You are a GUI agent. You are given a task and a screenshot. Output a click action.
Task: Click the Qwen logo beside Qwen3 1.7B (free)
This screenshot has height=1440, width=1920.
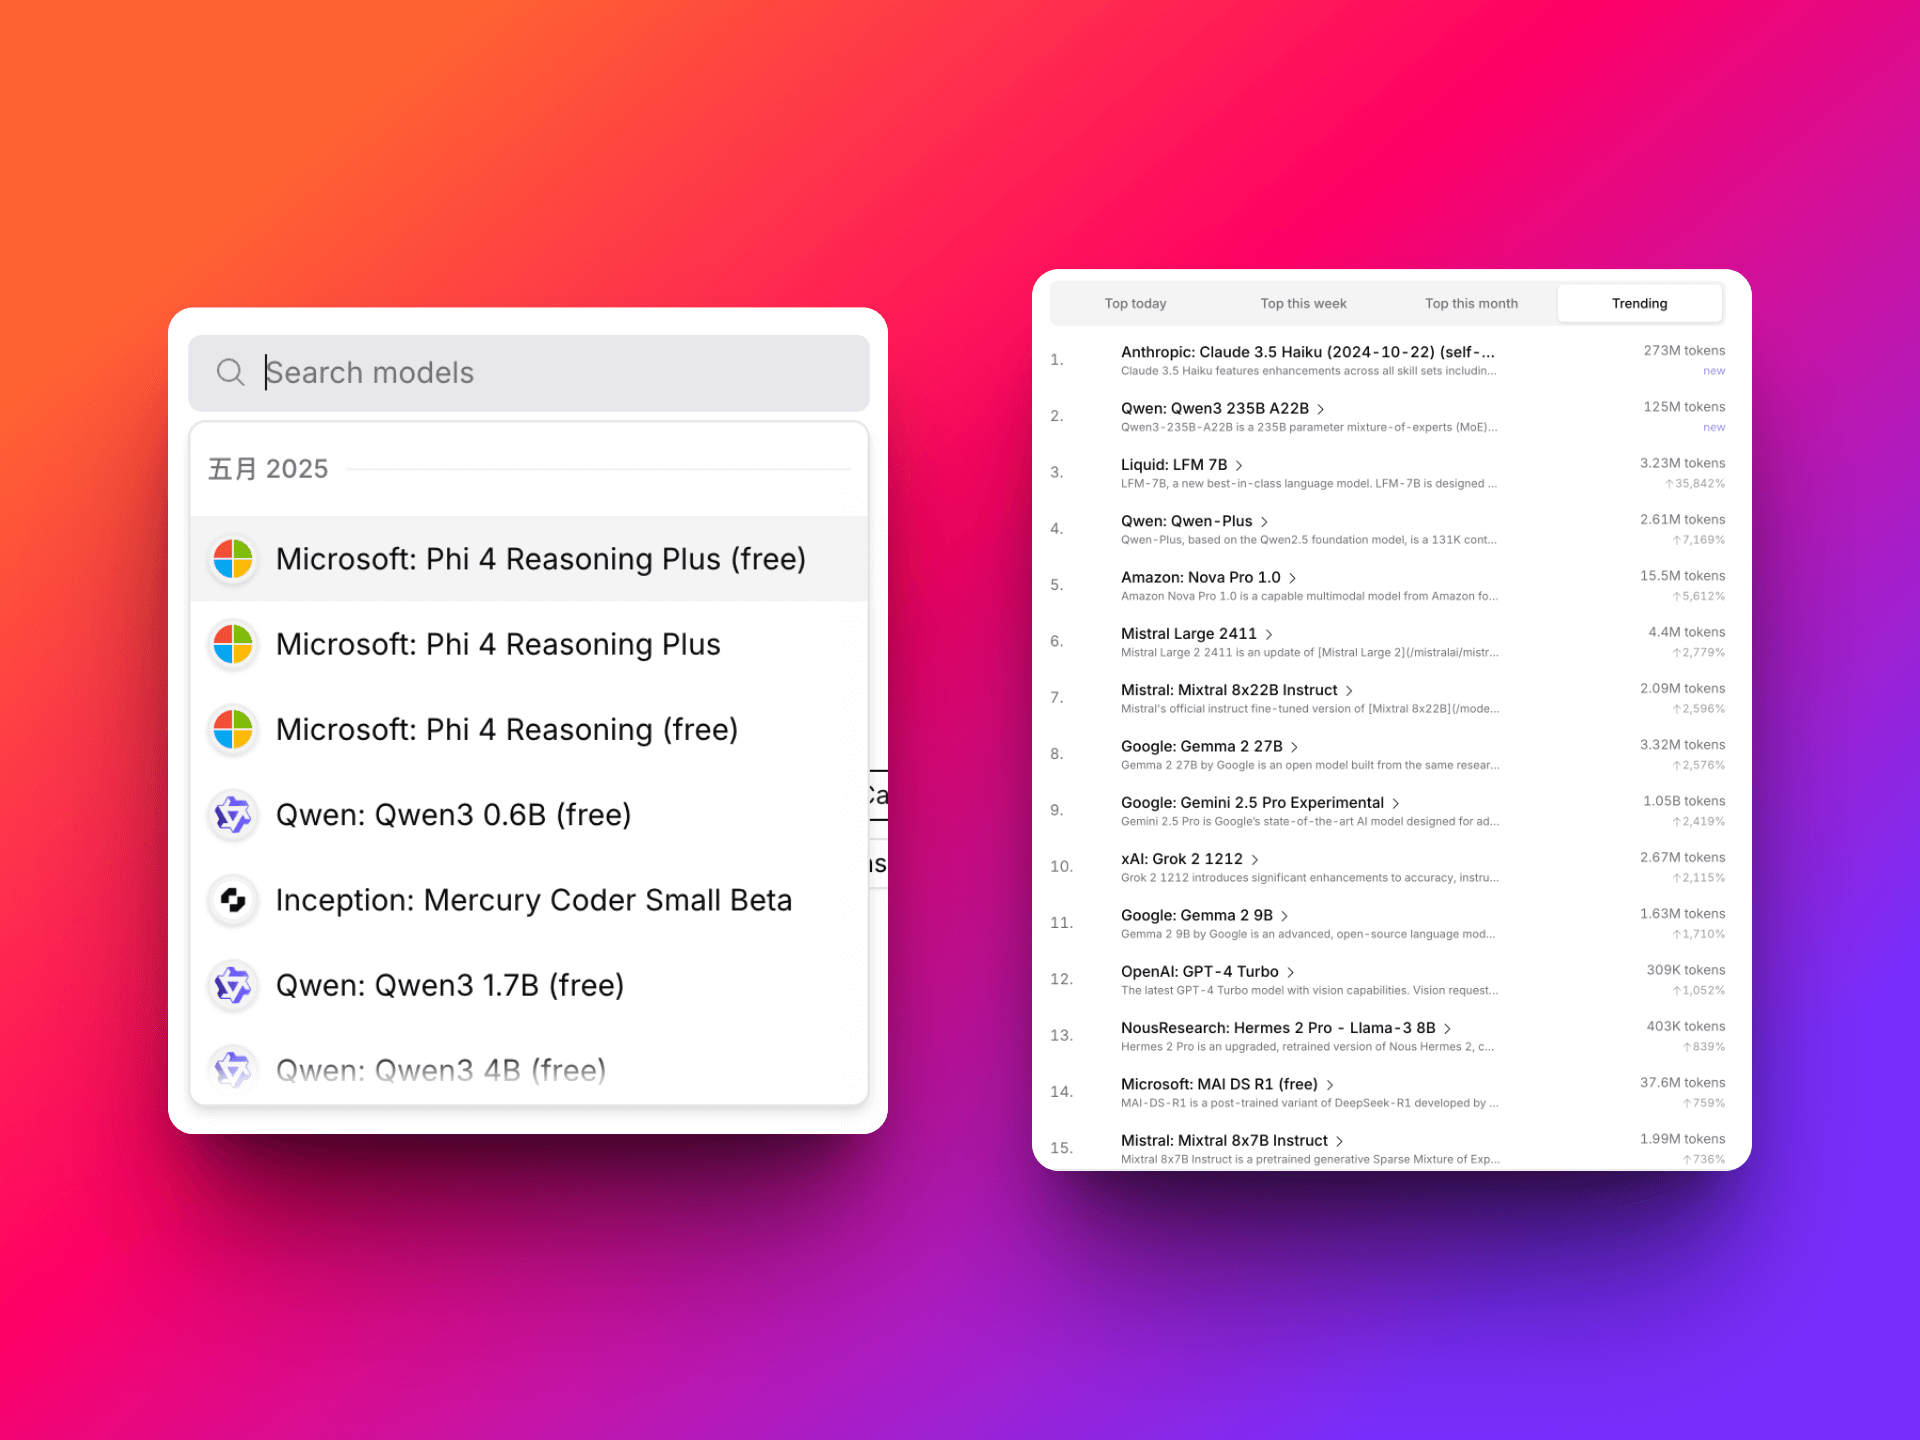(x=233, y=985)
